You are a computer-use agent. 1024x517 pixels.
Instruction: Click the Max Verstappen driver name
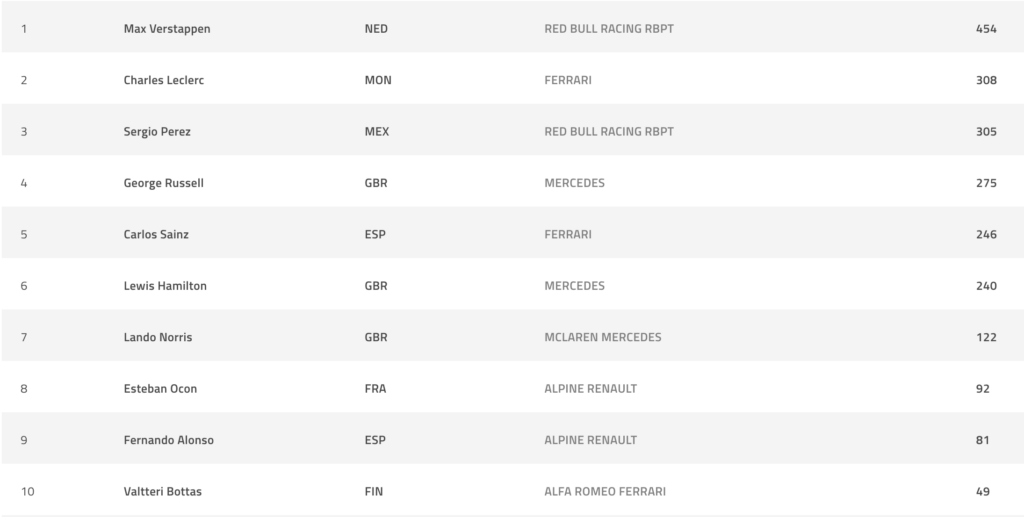point(167,29)
